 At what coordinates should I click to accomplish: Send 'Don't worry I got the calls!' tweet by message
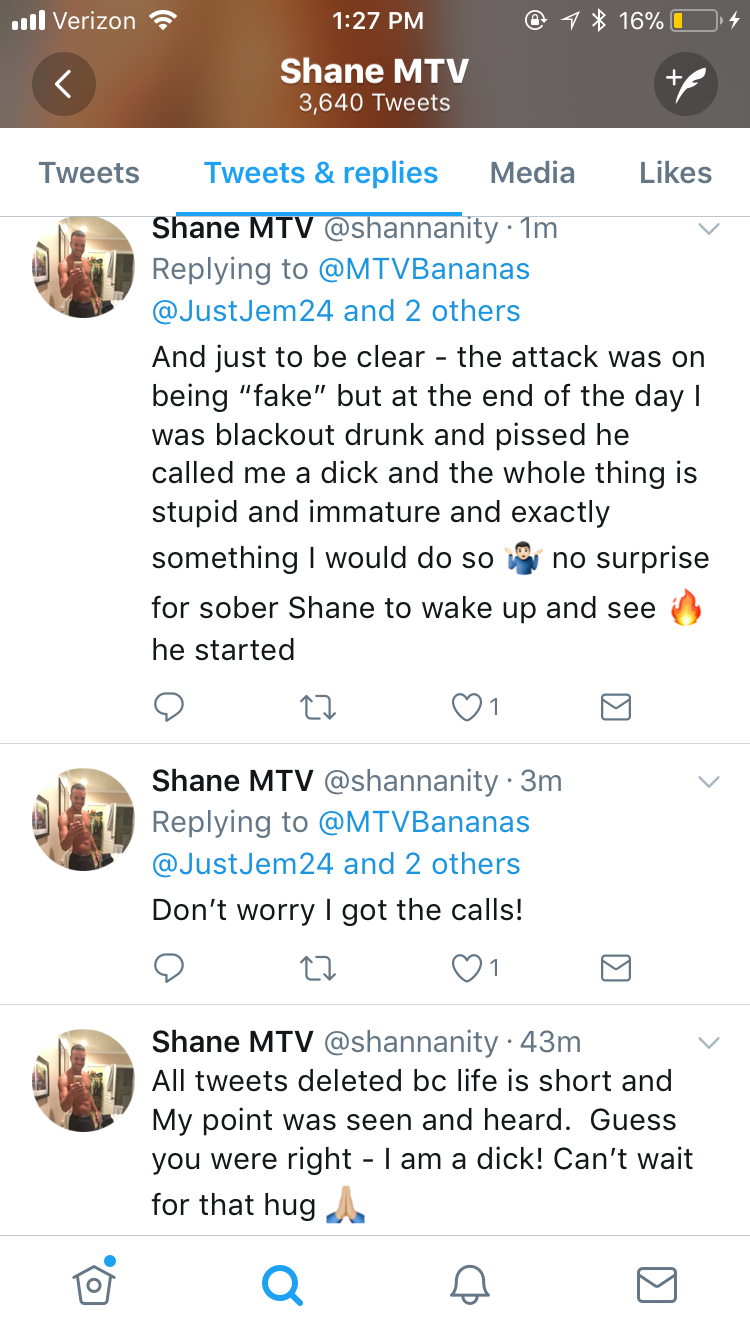click(615, 968)
